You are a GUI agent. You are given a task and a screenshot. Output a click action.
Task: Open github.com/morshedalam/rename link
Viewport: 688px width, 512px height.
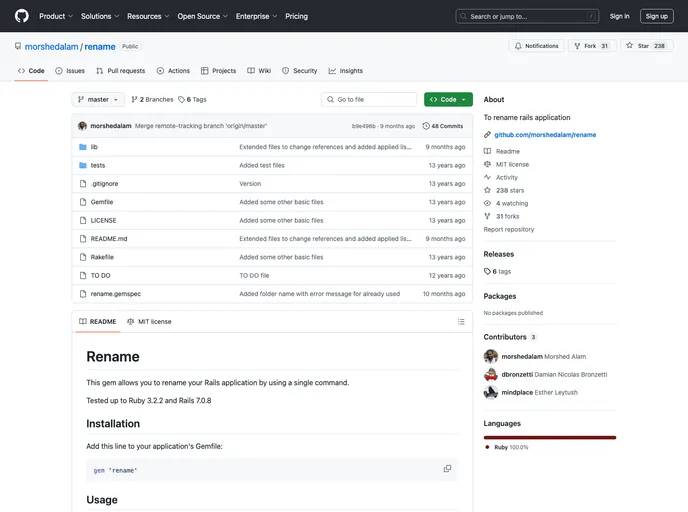545,135
